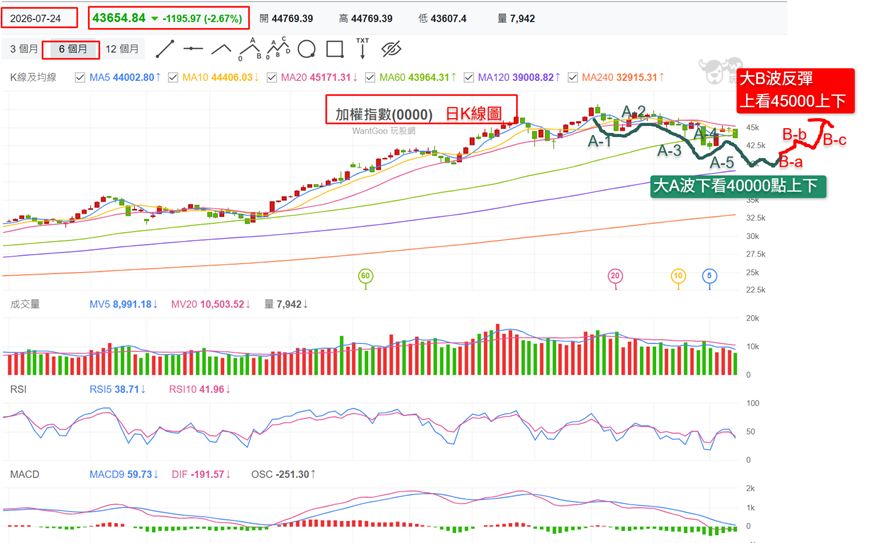The image size is (870, 543).
Task: Click the 大B波反彈 red annotation label
Action: [x=776, y=79]
